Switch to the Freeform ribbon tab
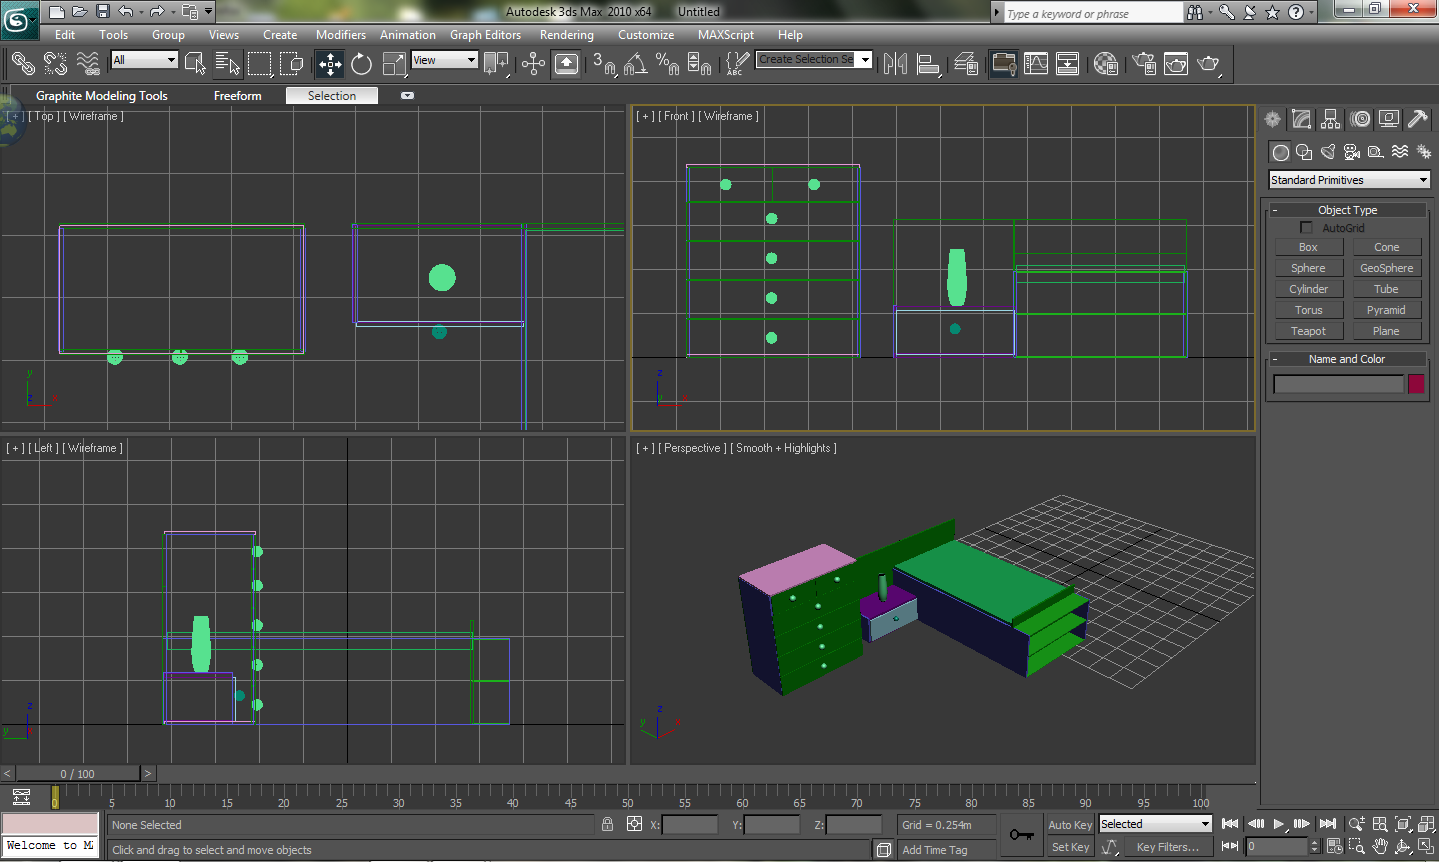 [237, 96]
